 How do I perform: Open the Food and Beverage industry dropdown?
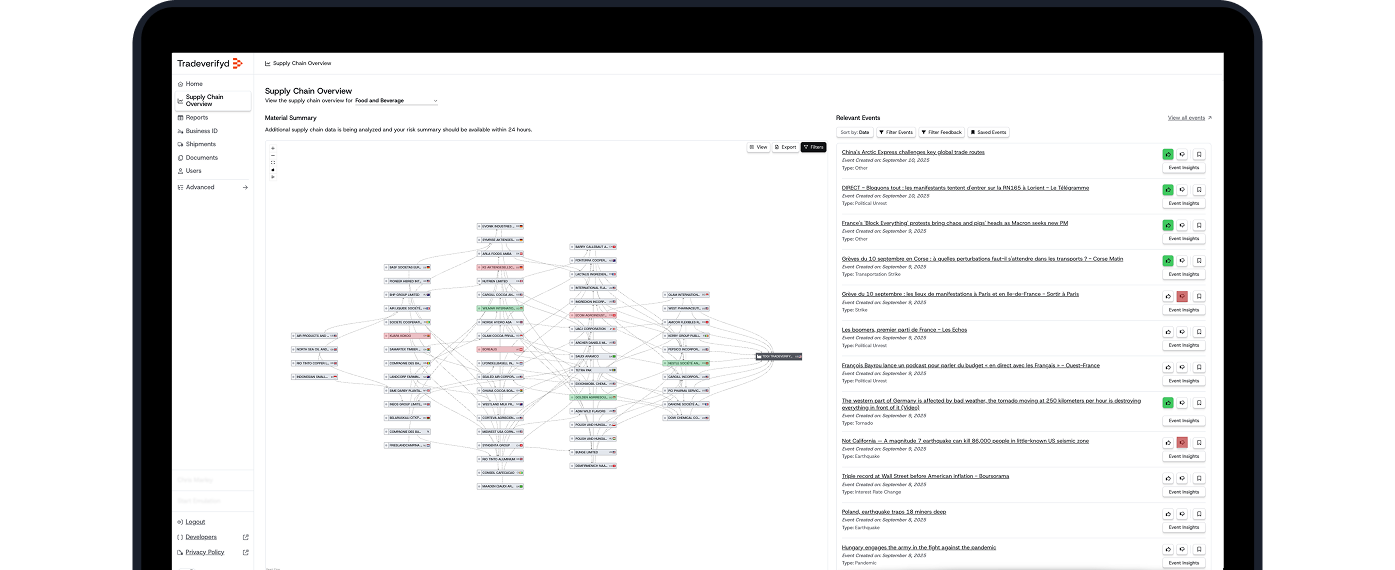397,101
